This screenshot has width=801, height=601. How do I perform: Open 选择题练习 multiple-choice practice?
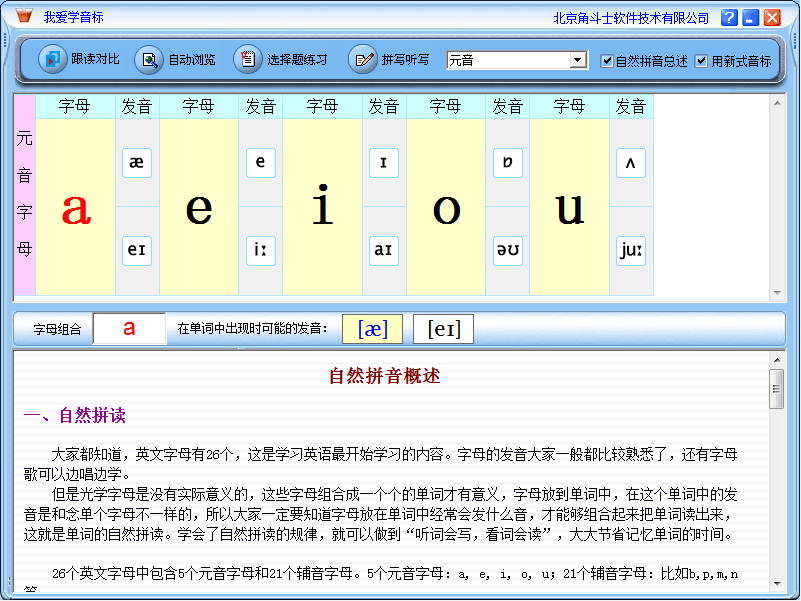coord(246,59)
